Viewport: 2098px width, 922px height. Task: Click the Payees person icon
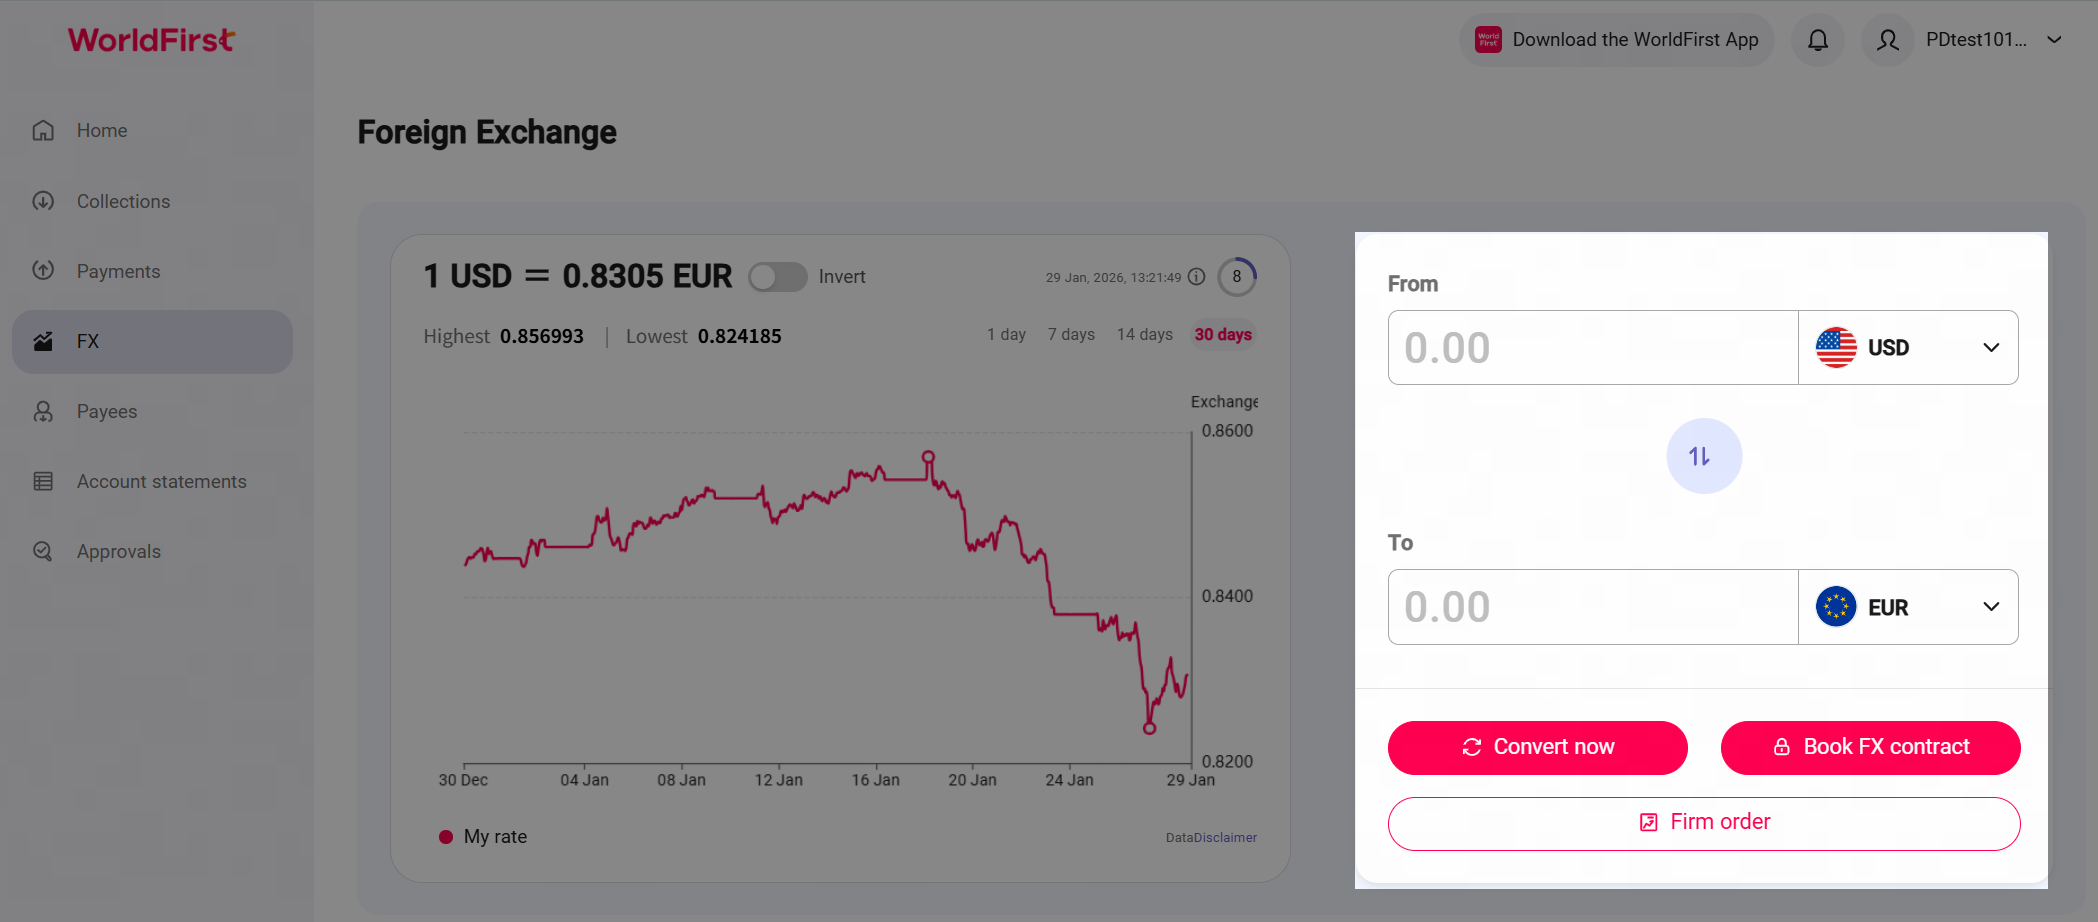(43, 411)
